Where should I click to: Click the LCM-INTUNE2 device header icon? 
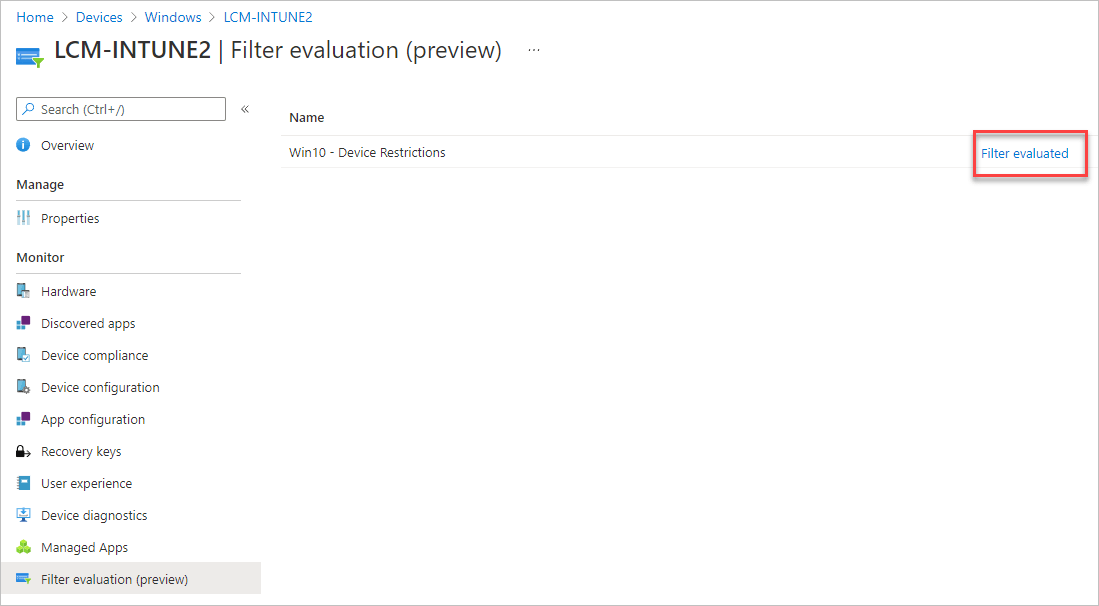(30, 57)
